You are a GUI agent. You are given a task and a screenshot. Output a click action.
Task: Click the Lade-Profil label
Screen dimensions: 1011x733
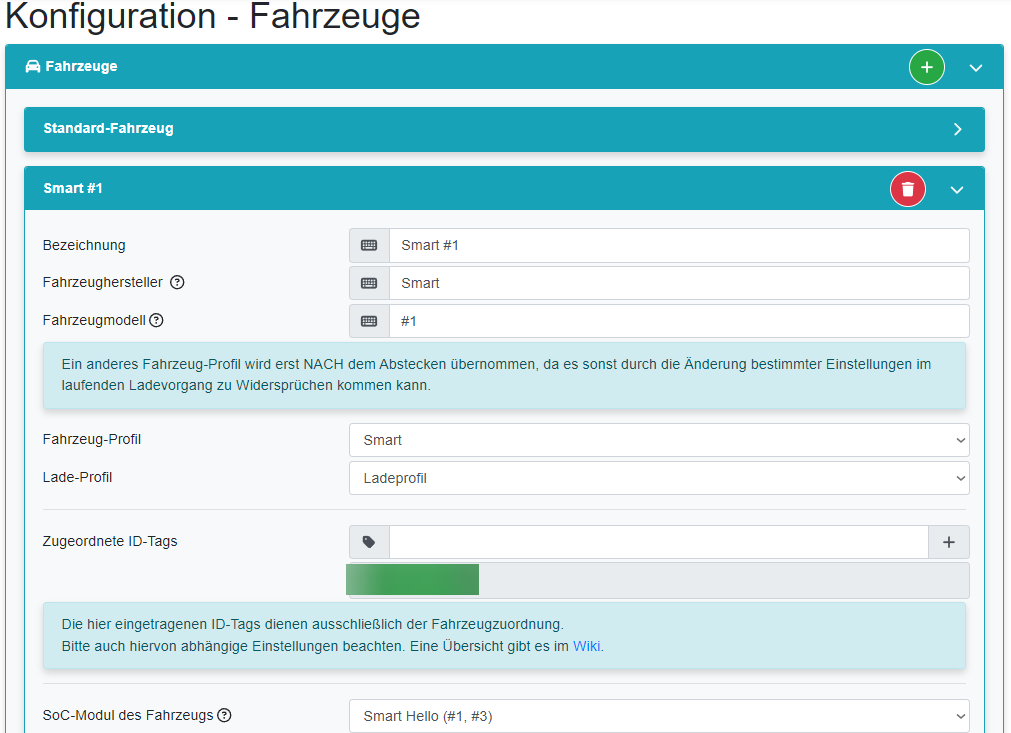(x=77, y=477)
